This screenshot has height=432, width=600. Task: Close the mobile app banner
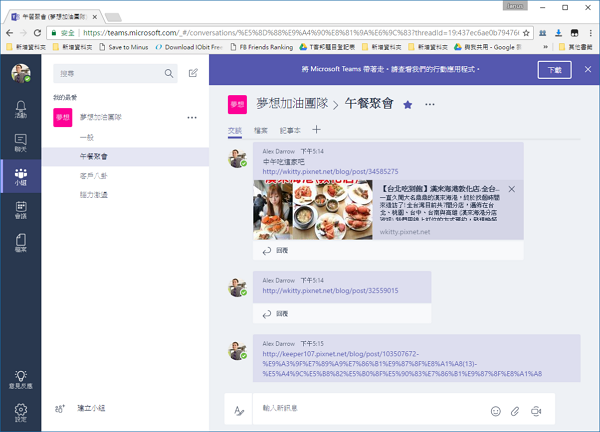coord(588,69)
